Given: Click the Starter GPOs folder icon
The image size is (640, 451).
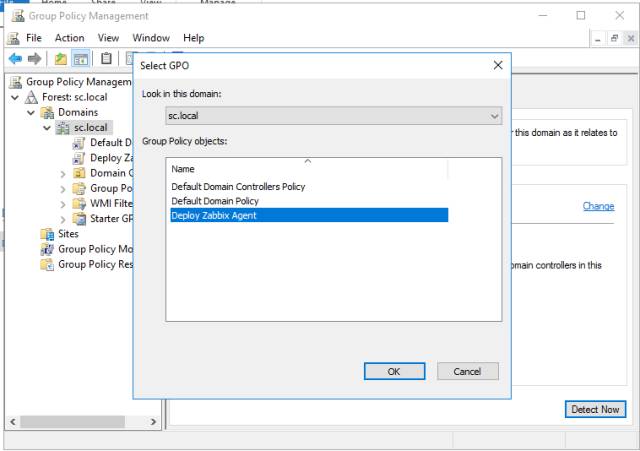Looking at the screenshot, I should [x=79, y=219].
